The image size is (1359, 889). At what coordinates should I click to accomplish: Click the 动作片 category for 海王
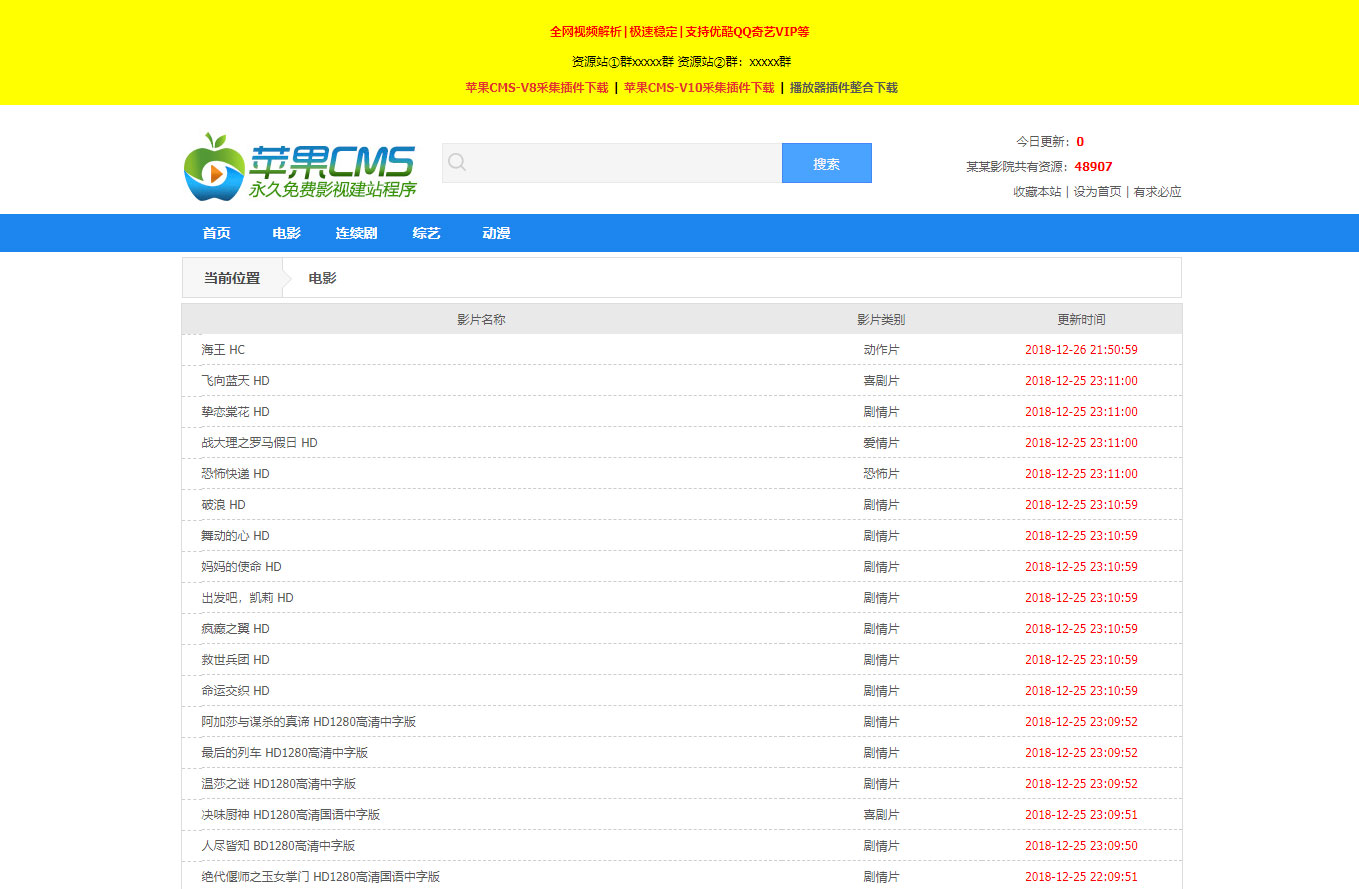881,349
